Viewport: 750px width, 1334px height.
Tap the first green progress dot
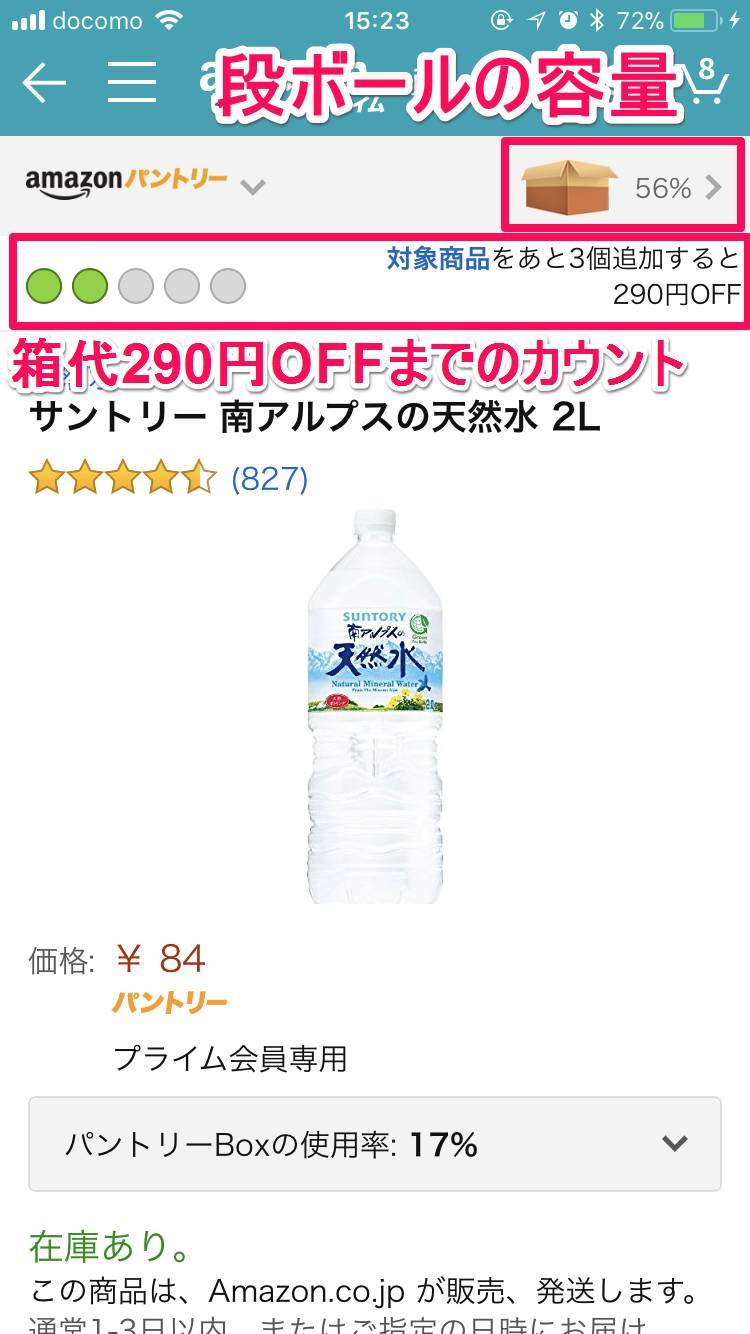(x=44, y=286)
